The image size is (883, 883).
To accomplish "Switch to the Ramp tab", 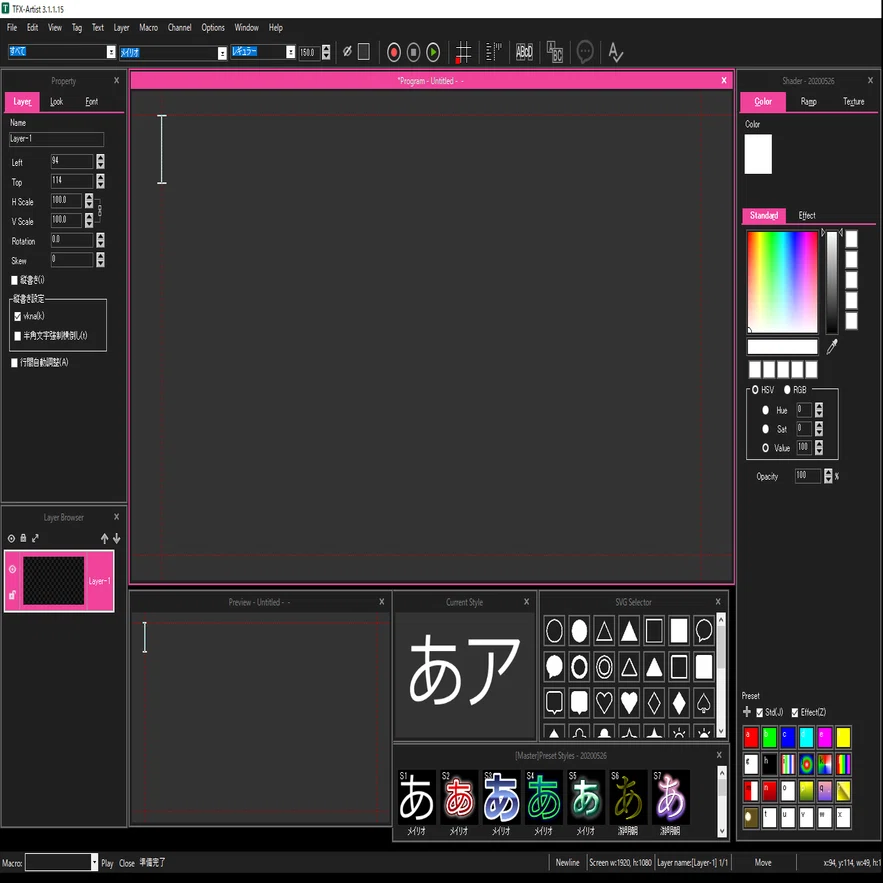I will coord(808,102).
